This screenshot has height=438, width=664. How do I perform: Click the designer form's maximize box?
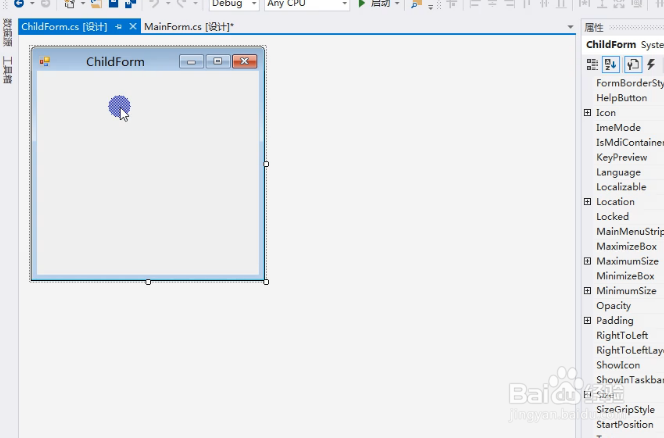[x=218, y=61]
